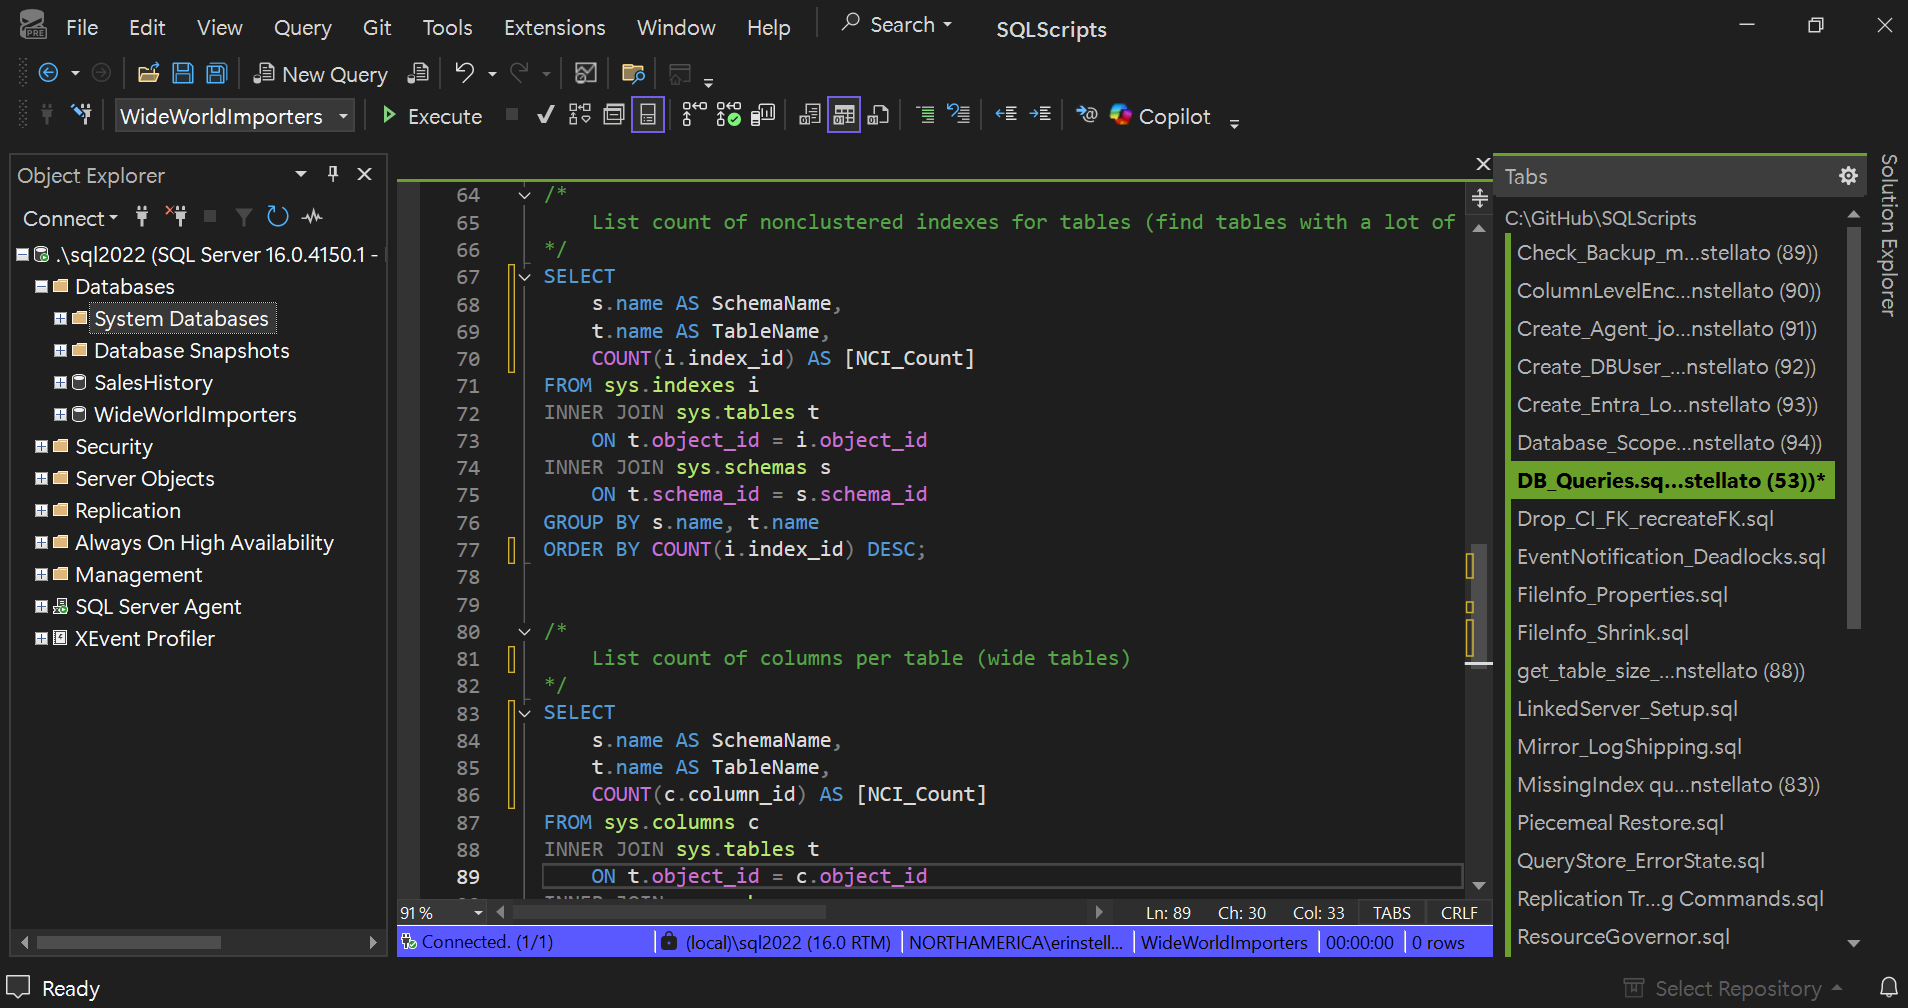The image size is (1908, 1008).
Task: Toggle Results to Grid output mode
Action: (844, 115)
